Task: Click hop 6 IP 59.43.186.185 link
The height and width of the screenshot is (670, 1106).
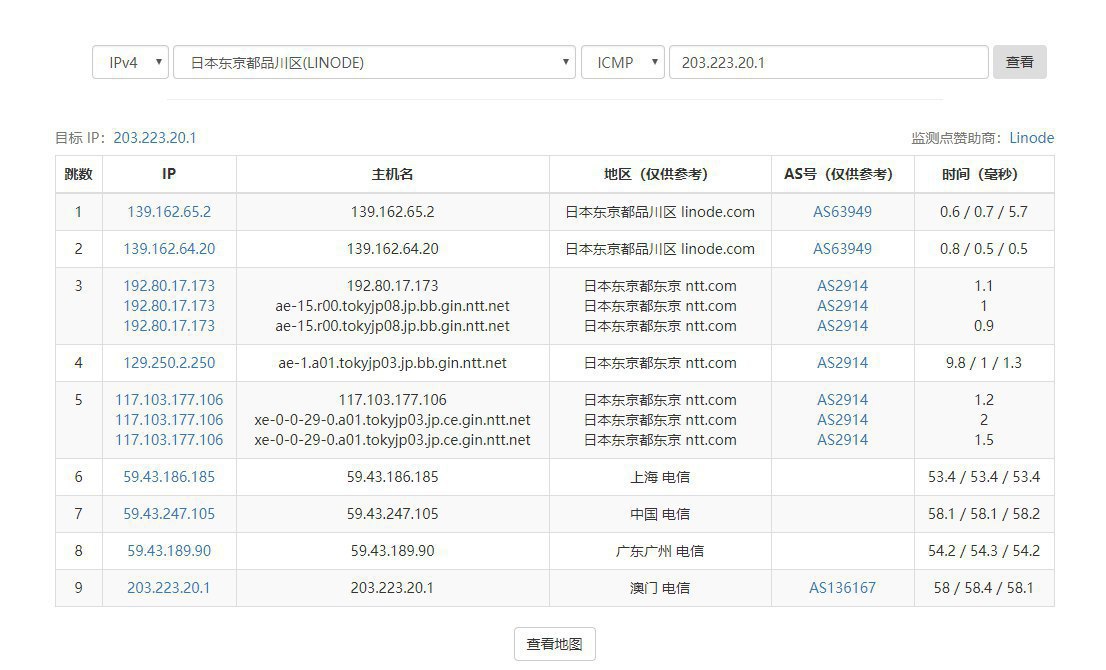Action: (169, 477)
